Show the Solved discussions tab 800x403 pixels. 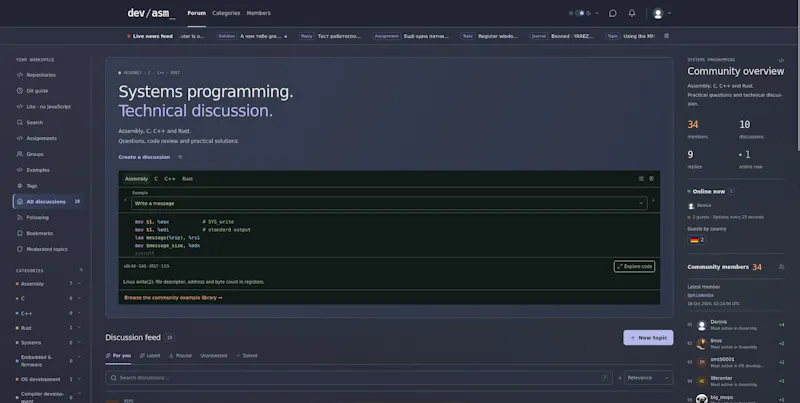point(247,356)
